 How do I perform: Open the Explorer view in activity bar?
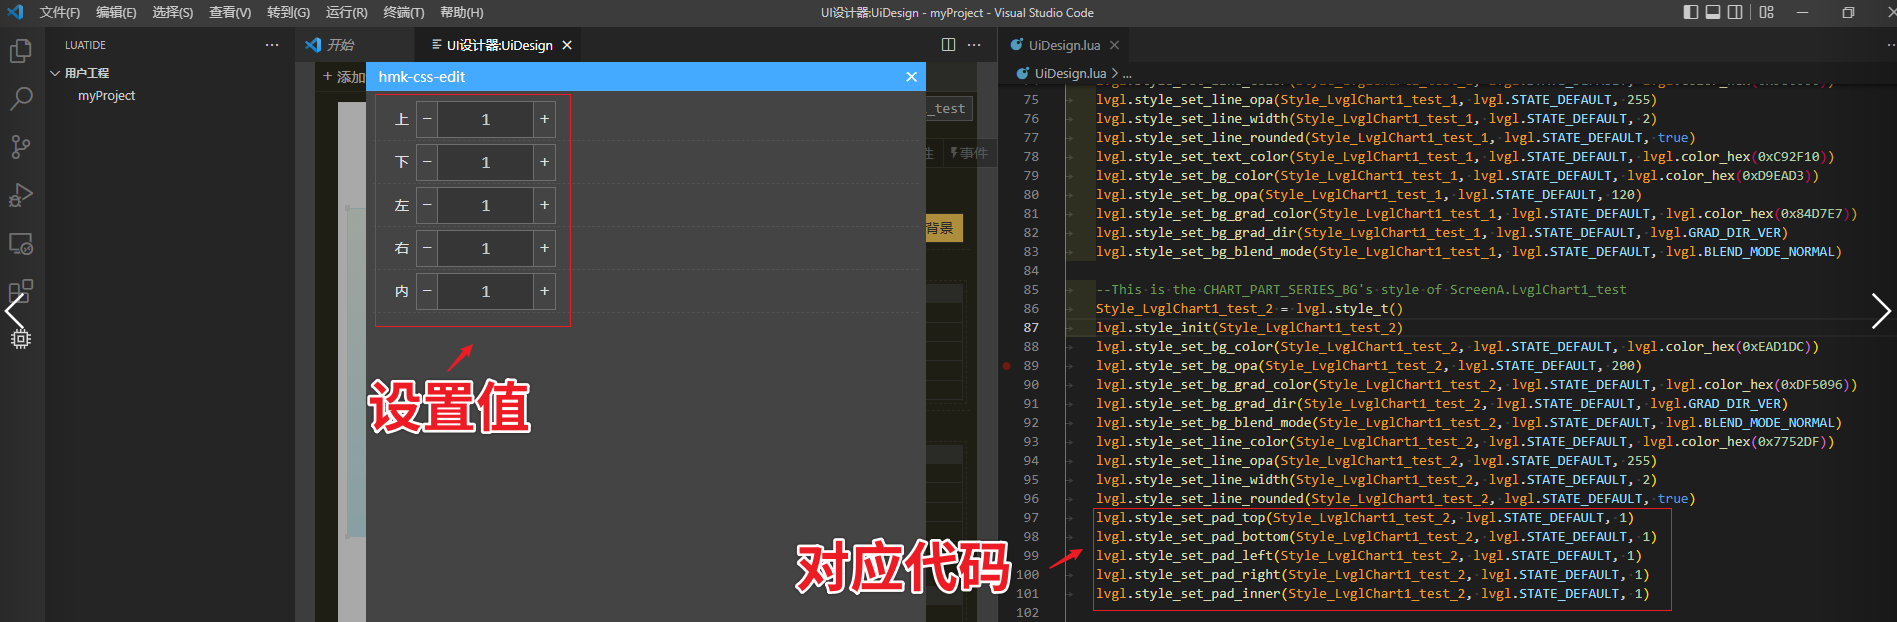(21, 51)
